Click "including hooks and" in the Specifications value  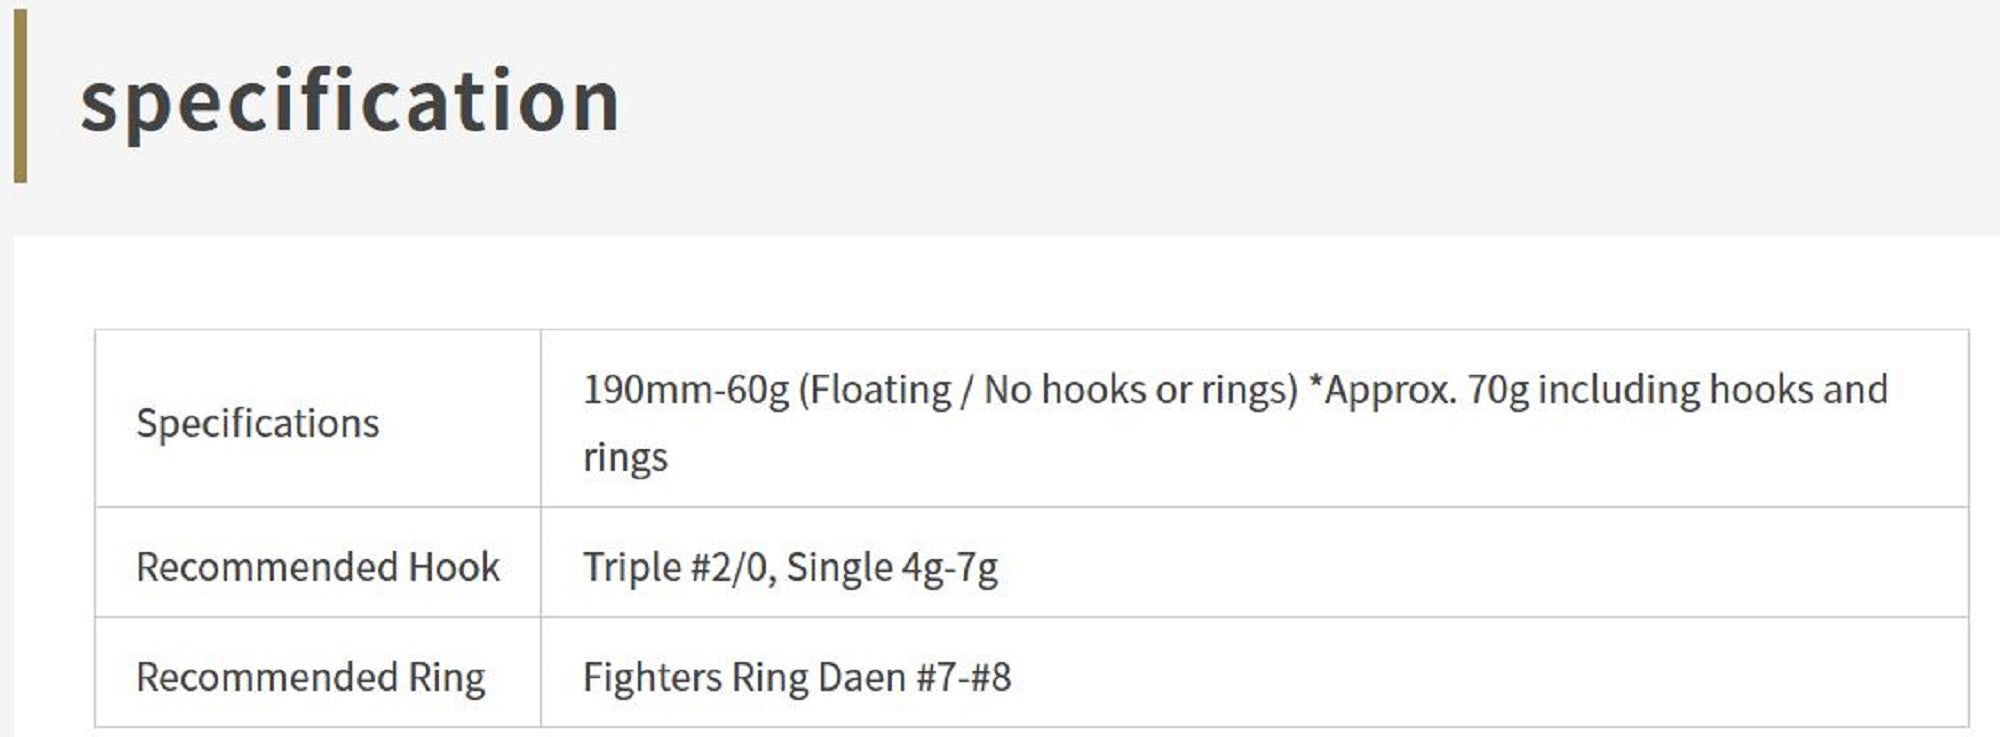click(1712, 390)
